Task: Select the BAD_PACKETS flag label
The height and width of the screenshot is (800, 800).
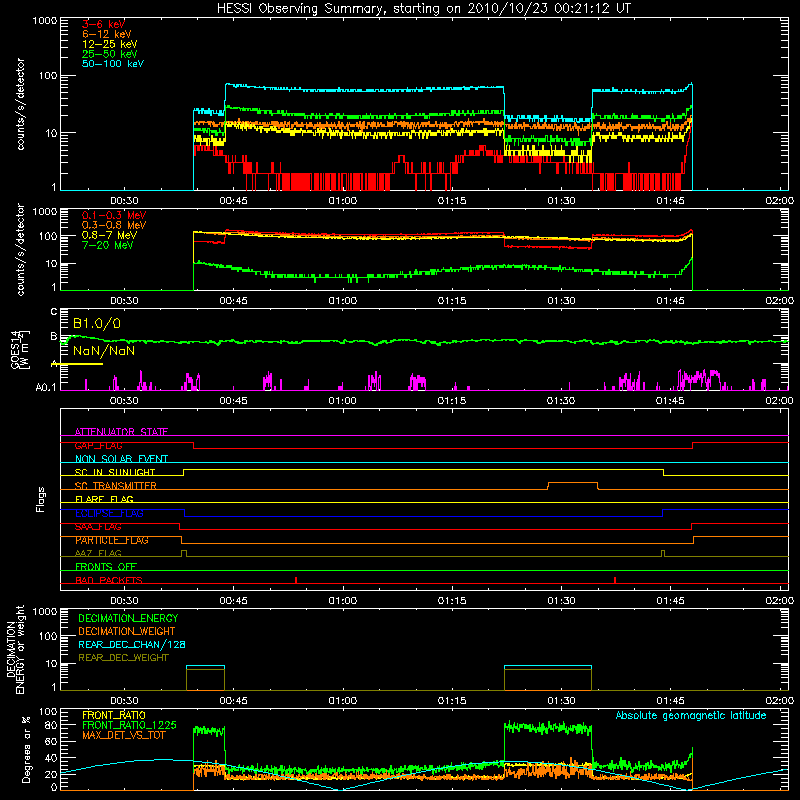Action: [x=109, y=580]
